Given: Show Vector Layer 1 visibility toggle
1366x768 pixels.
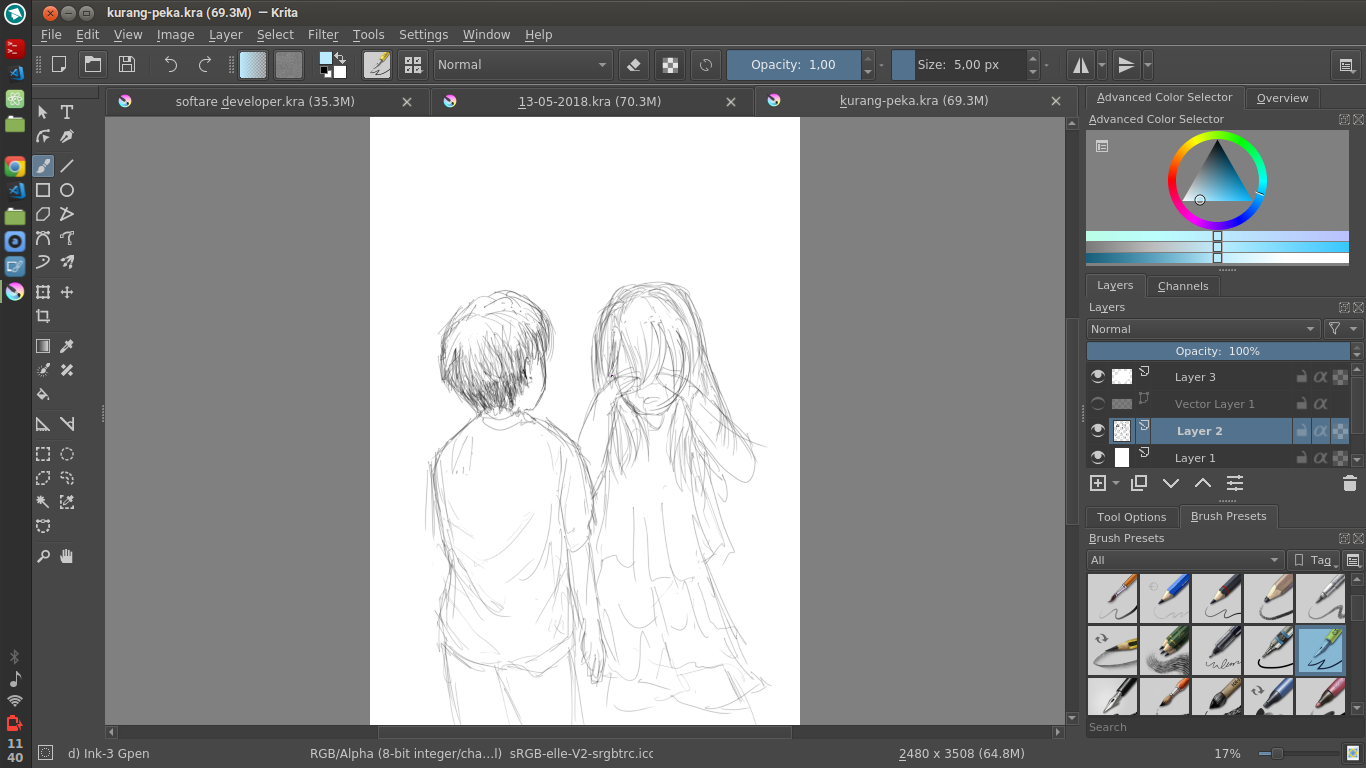Looking at the screenshot, I should 1098,404.
